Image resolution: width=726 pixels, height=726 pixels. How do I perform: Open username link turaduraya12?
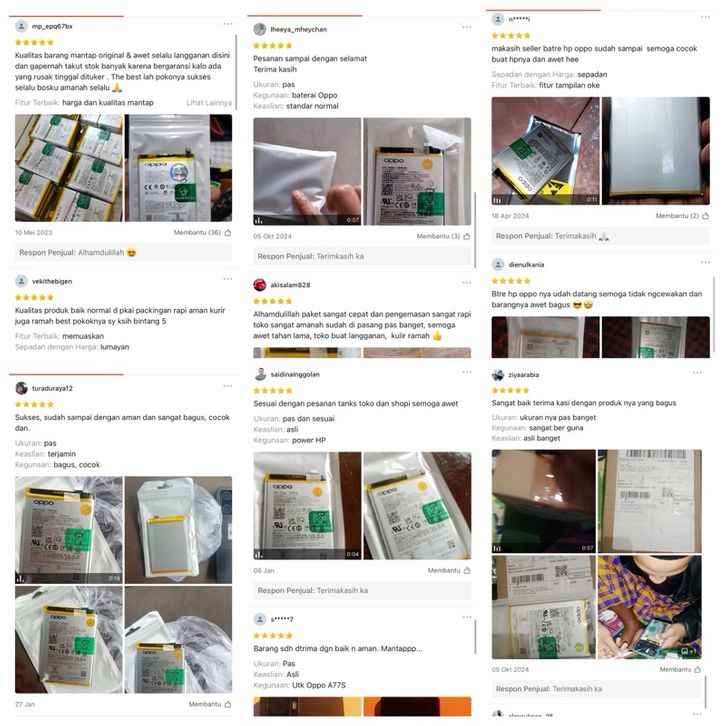[x=52, y=388]
